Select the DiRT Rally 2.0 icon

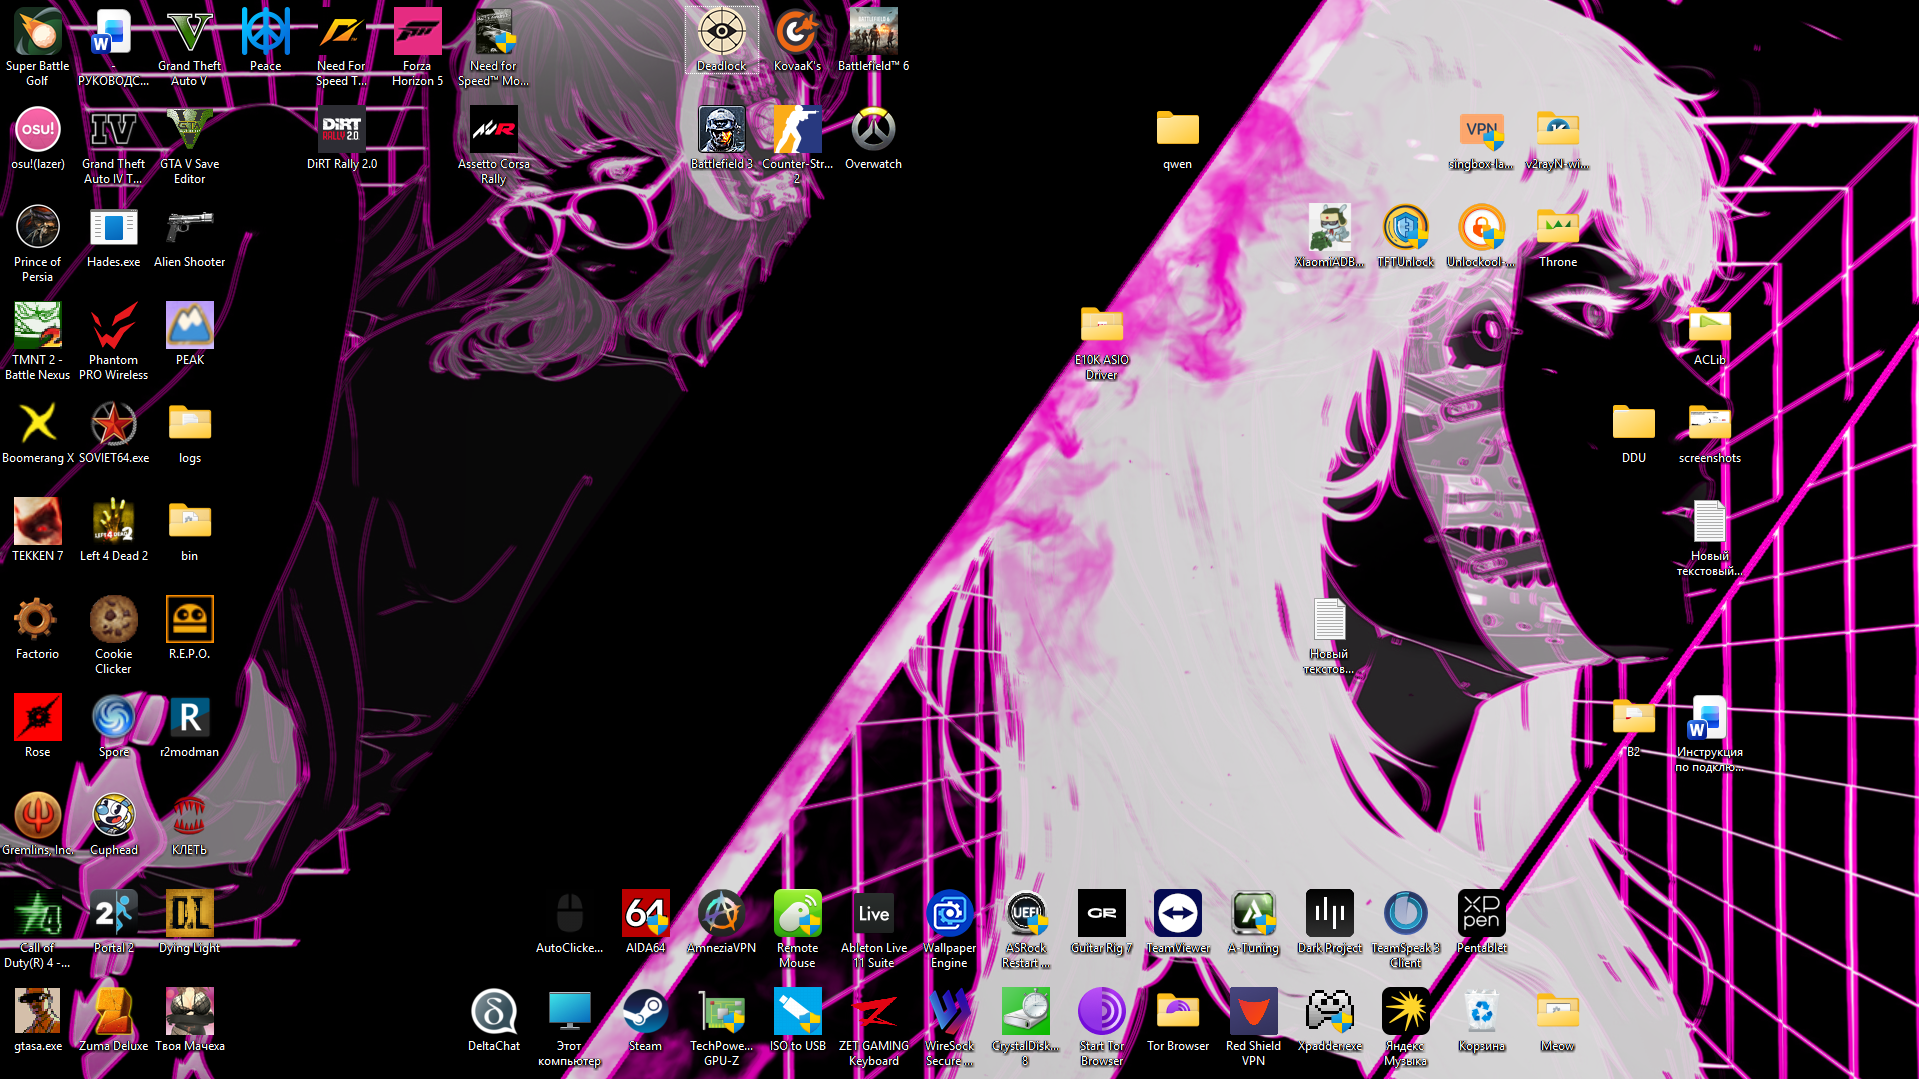(342, 138)
